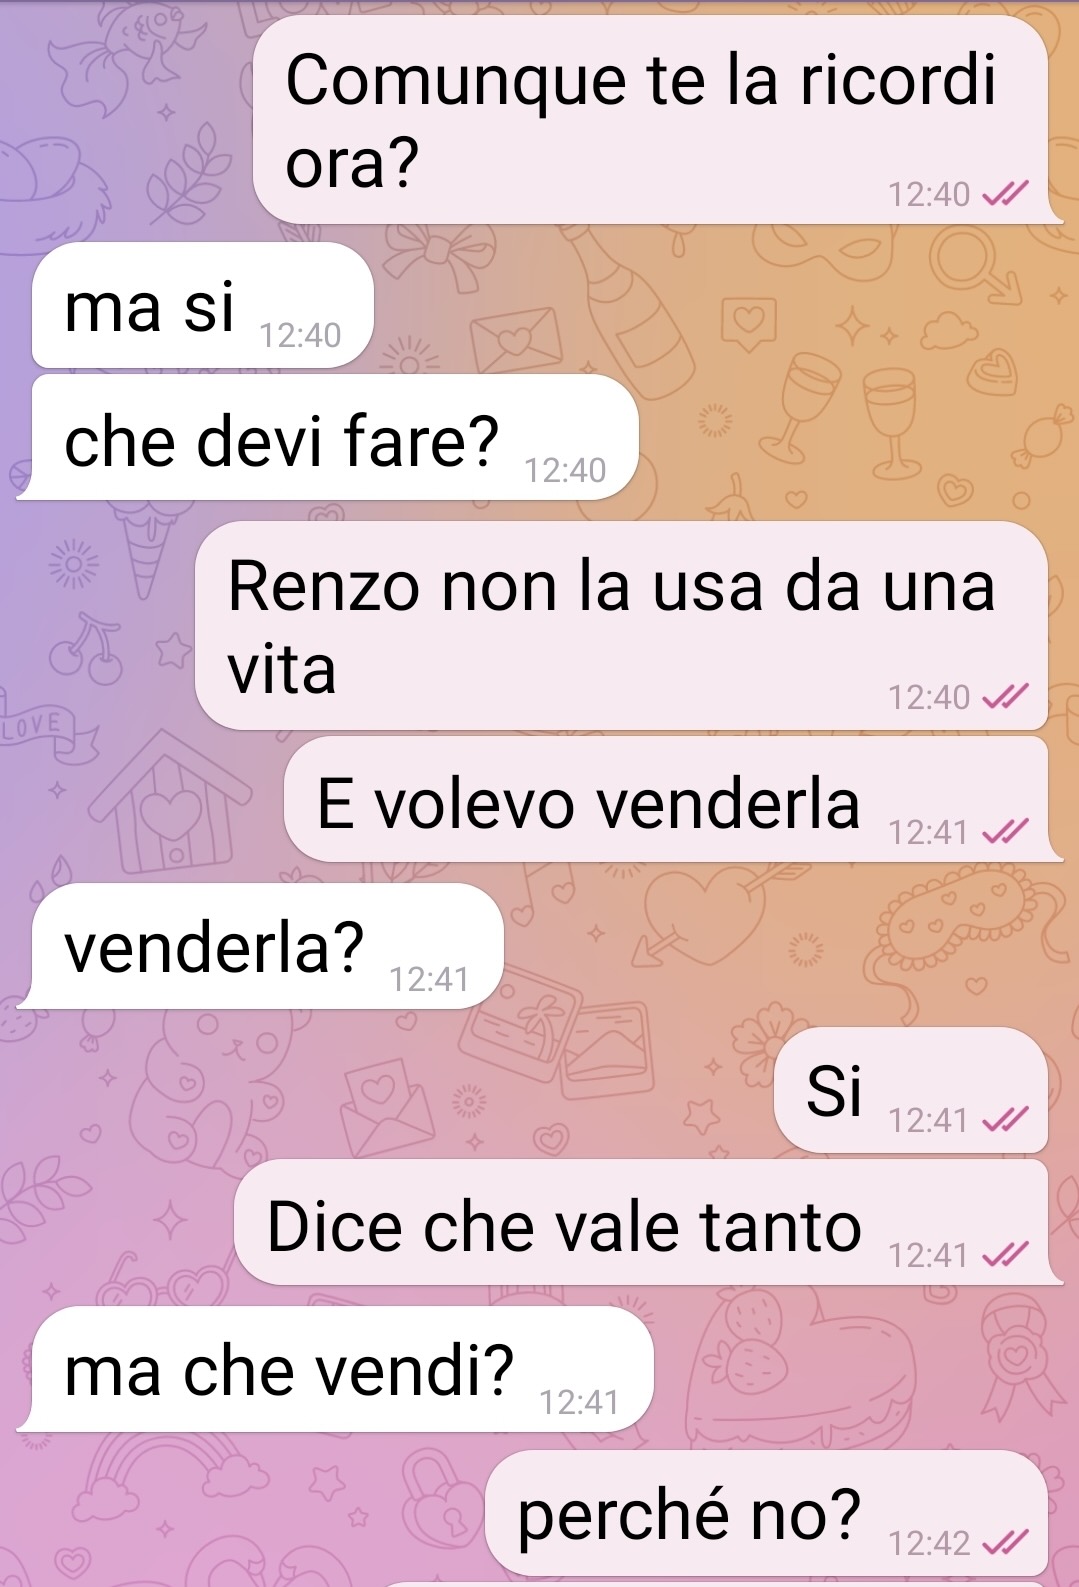Screen dimensions: 1079x1587
Task: Tap the 12:41 timestamp beside "venderla?"
Action: pos(429,979)
